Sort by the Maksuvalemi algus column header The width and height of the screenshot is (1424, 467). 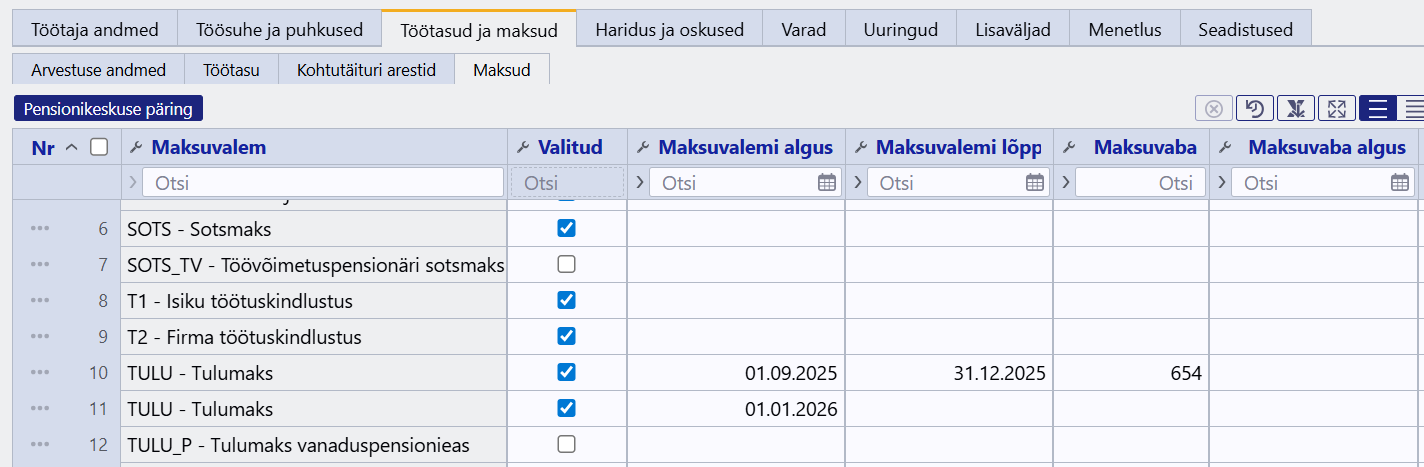[745, 148]
